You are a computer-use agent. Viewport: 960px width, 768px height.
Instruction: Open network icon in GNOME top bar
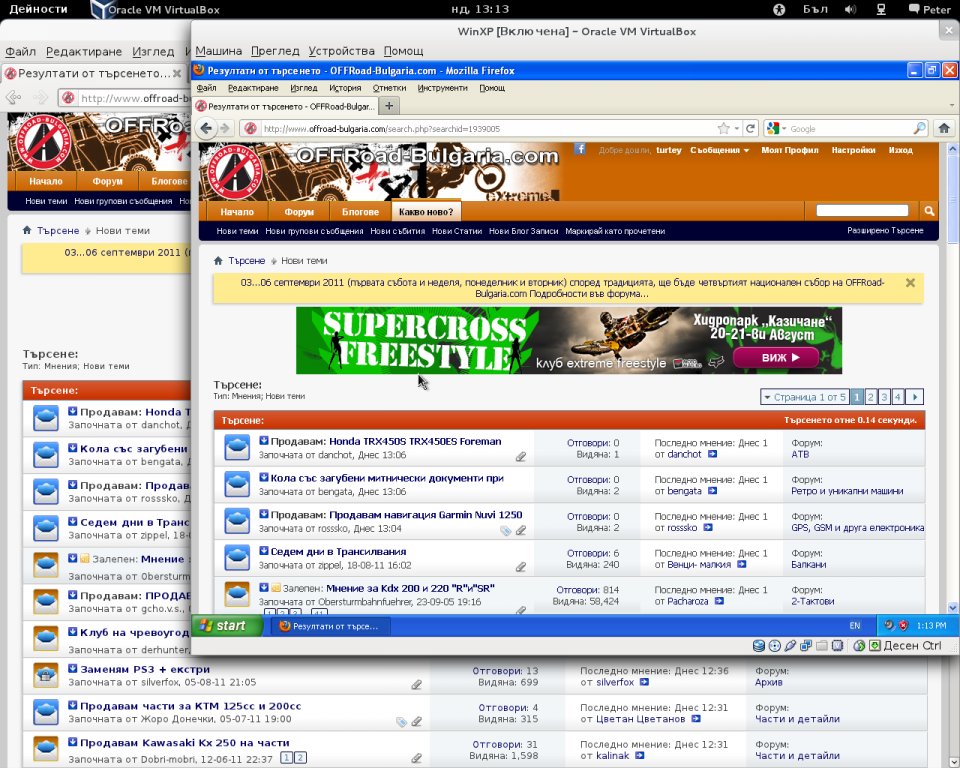coord(881,9)
